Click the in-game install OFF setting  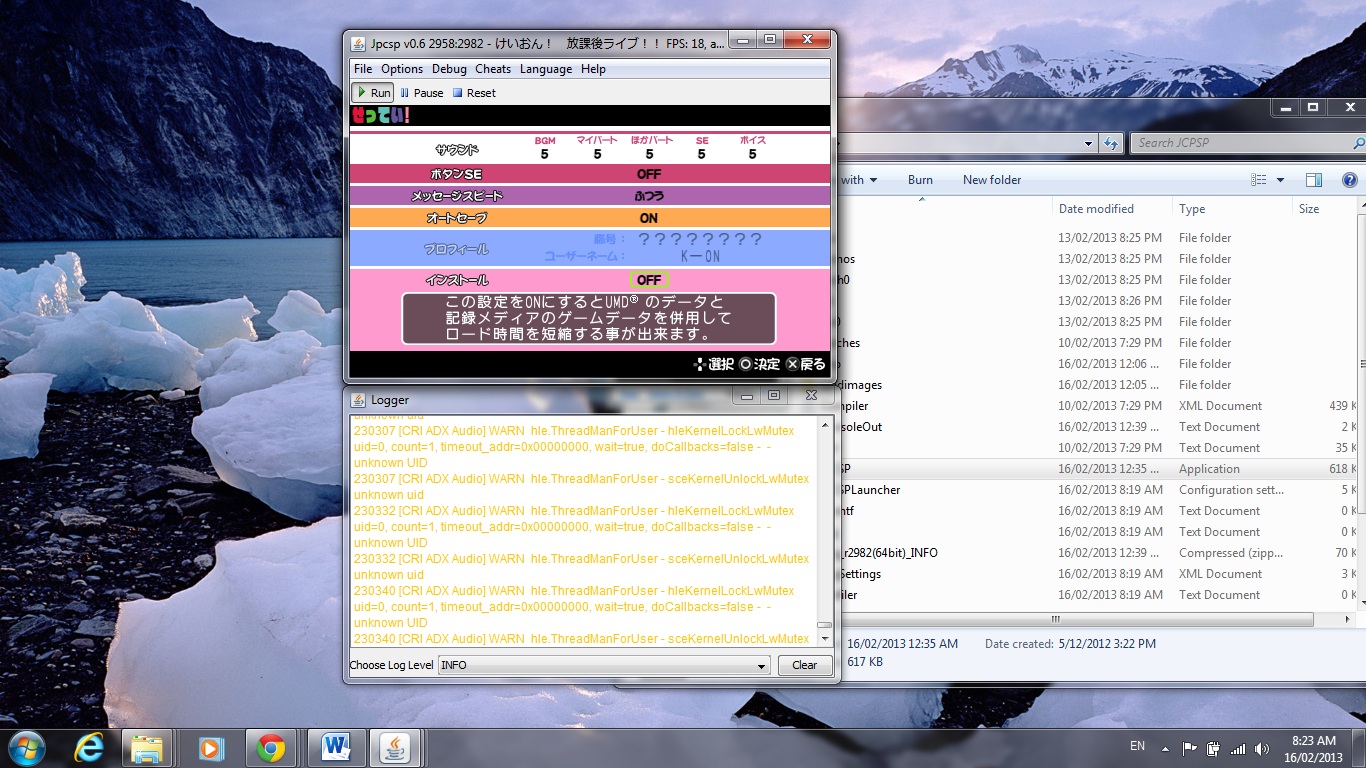click(x=649, y=280)
